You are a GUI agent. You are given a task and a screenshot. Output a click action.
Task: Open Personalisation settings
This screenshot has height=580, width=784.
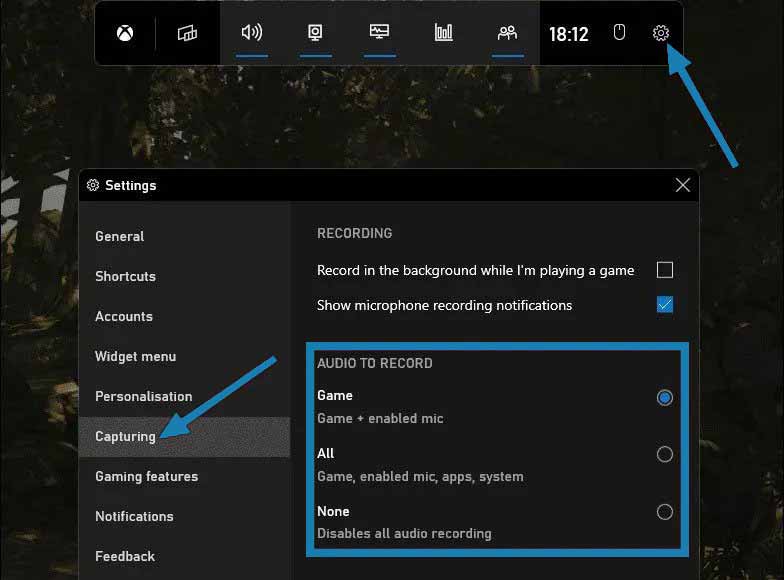click(143, 397)
